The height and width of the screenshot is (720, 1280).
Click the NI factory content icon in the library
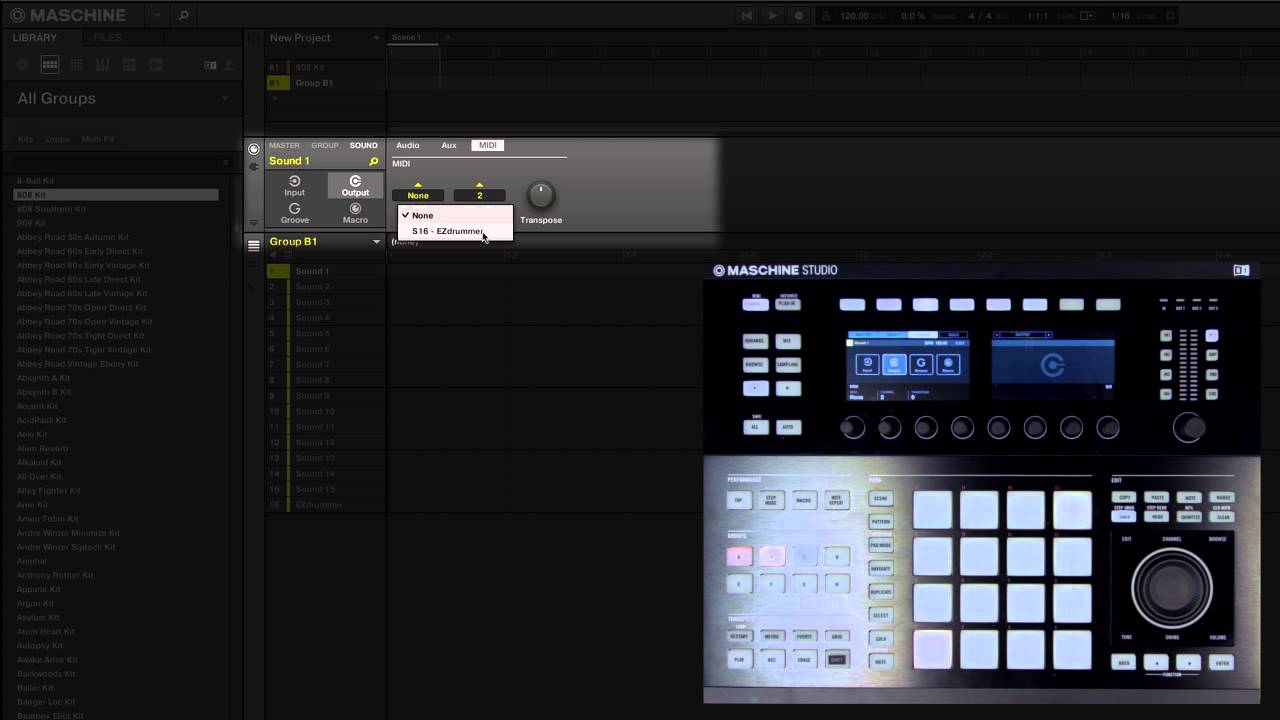(x=210, y=65)
